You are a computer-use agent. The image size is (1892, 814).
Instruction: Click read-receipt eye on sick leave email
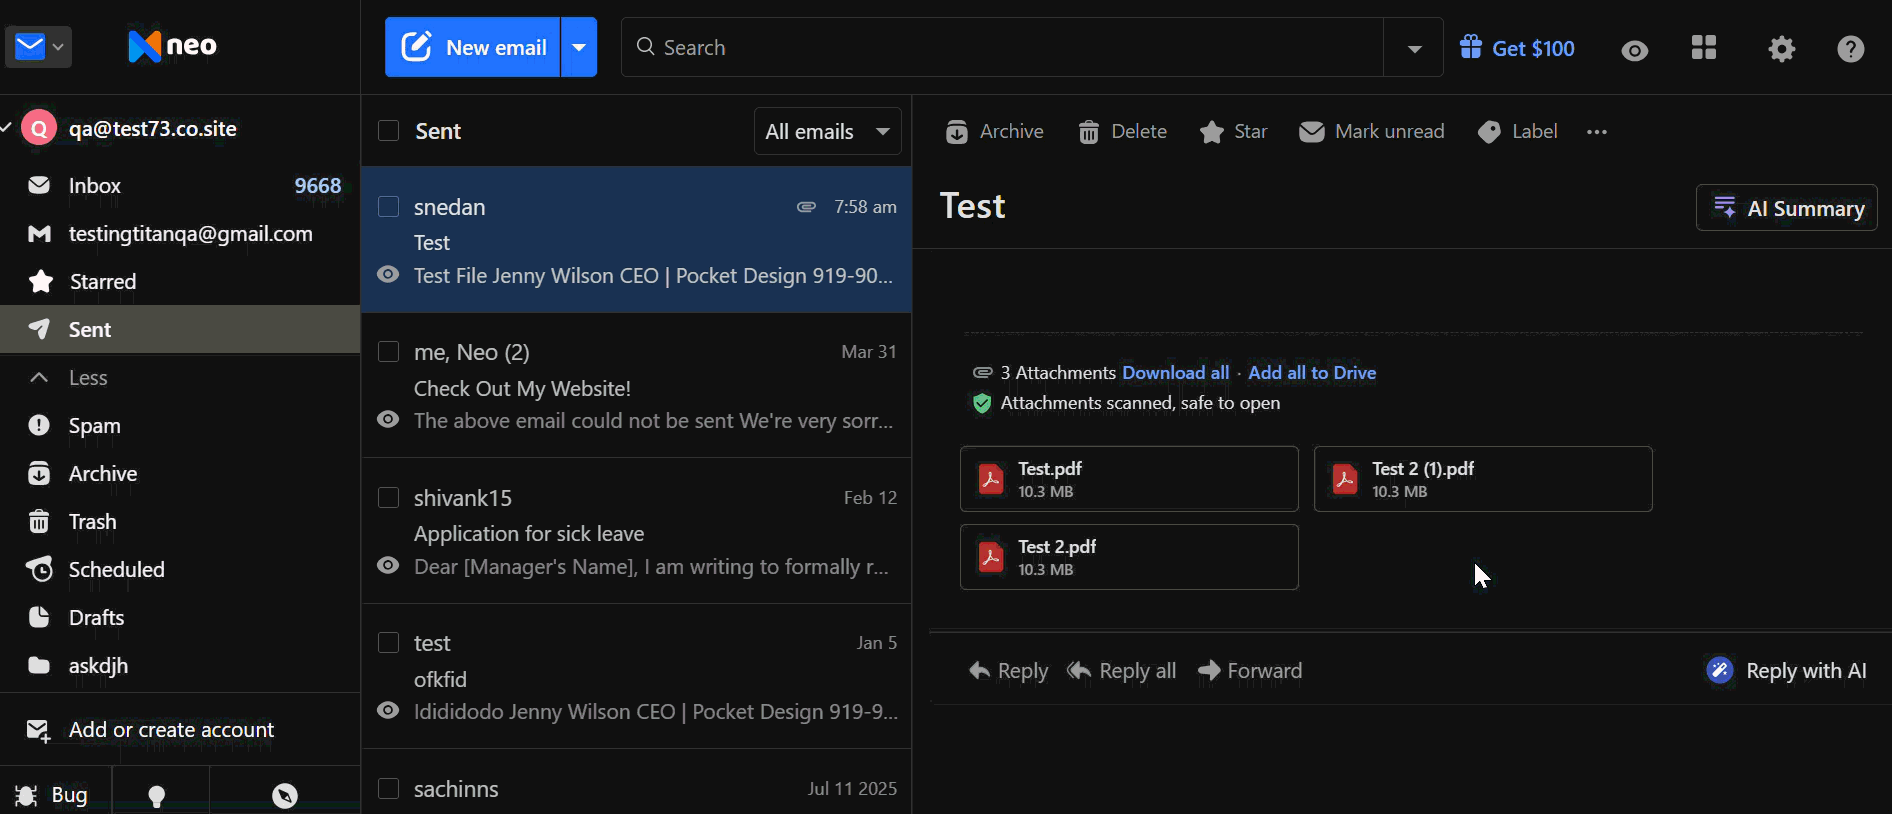click(x=388, y=566)
